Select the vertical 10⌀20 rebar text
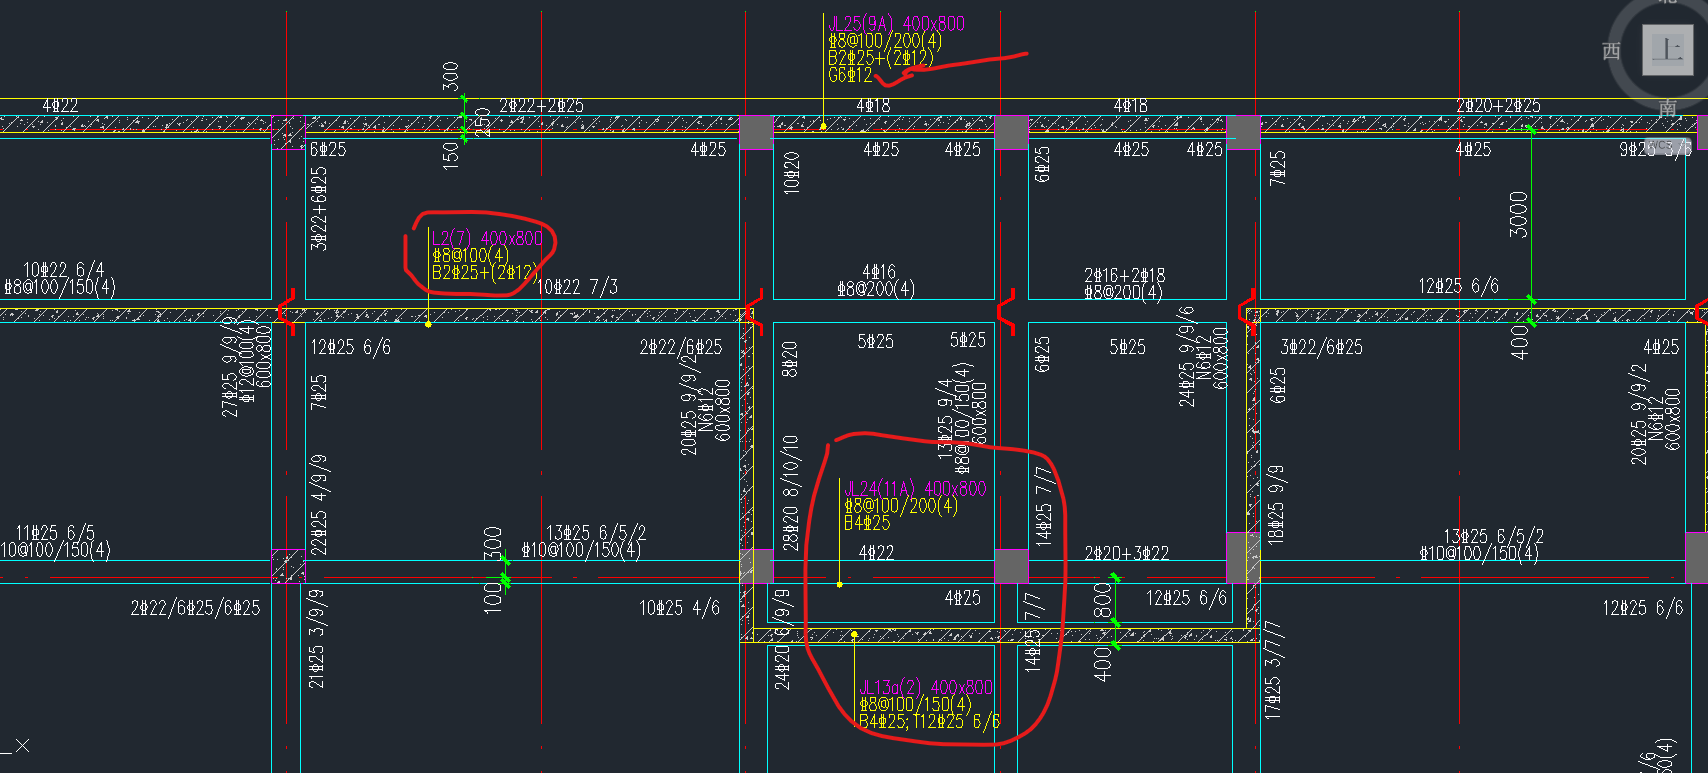 click(791, 172)
